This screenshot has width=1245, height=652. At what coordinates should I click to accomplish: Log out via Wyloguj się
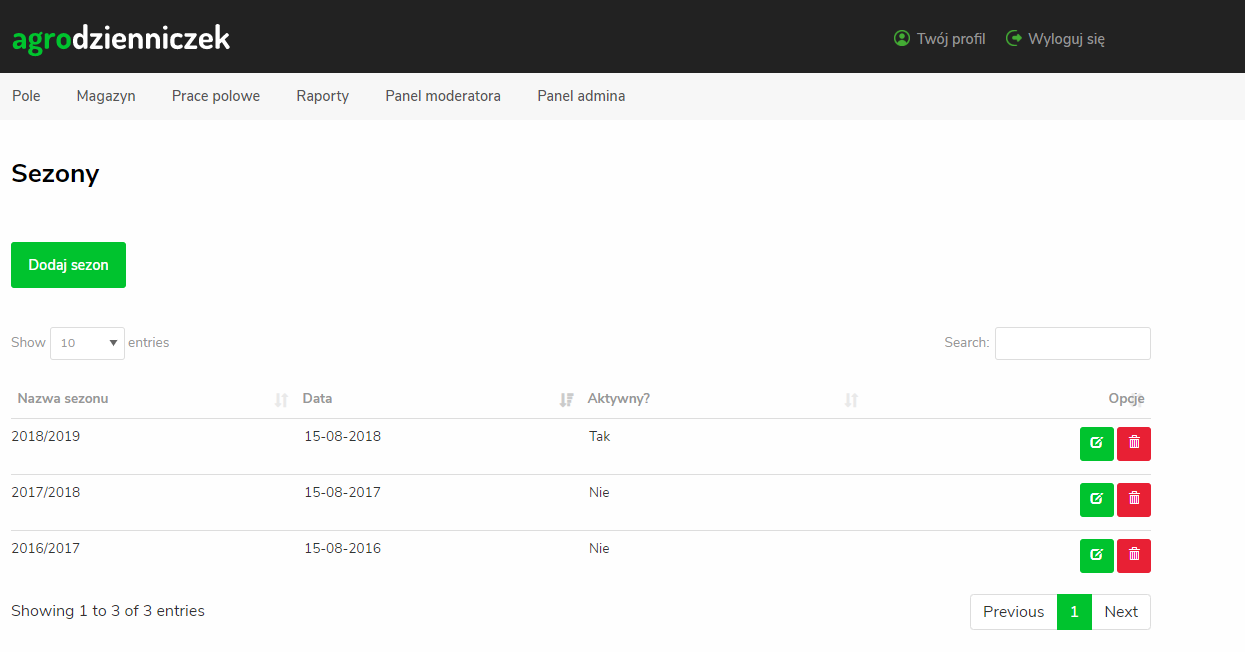(x=1056, y=39)
